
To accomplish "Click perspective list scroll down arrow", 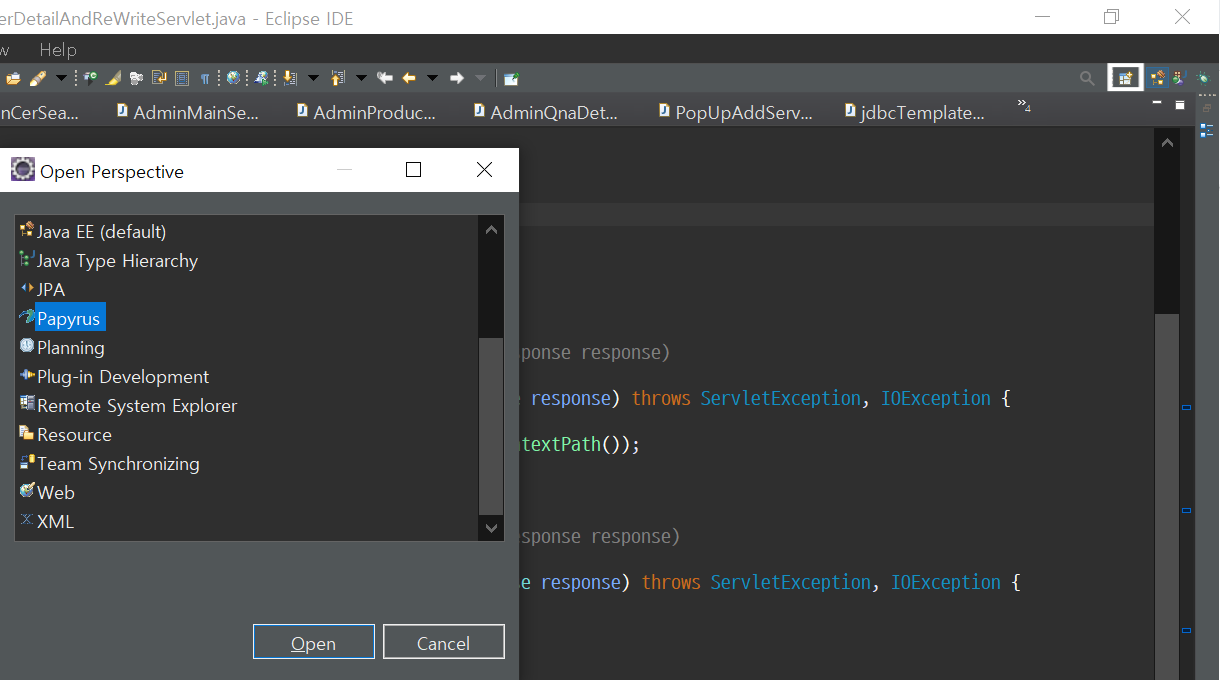I will click(x=491, y=527).
